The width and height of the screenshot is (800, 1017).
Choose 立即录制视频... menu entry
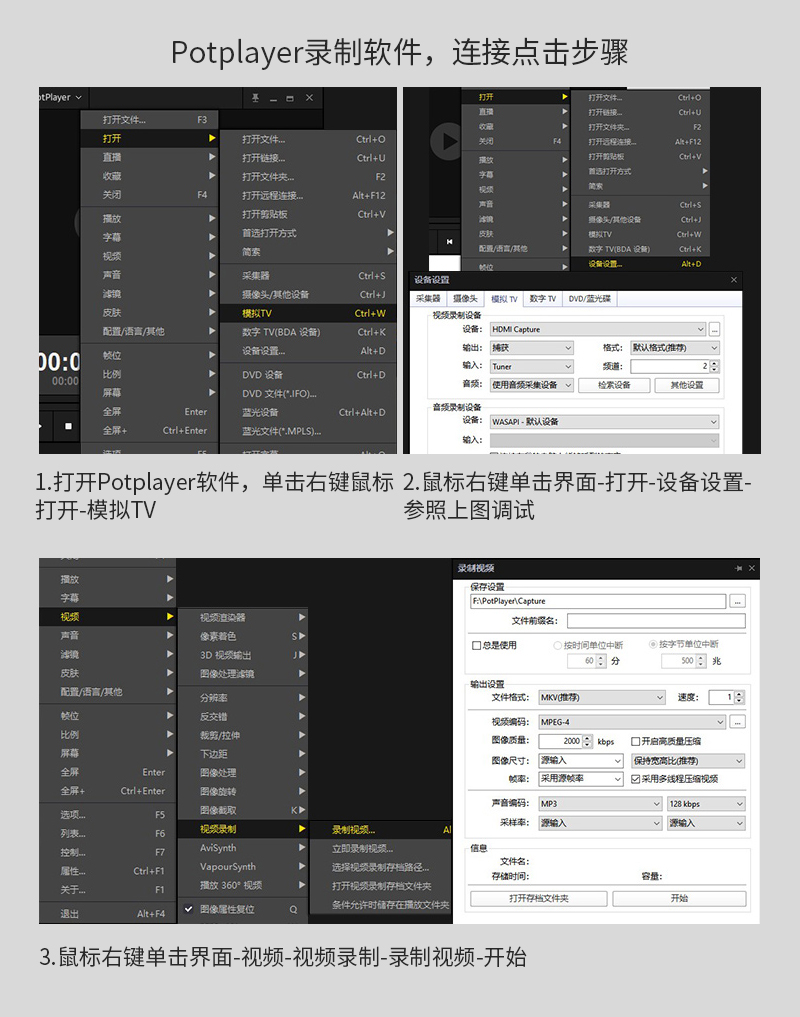381,848
